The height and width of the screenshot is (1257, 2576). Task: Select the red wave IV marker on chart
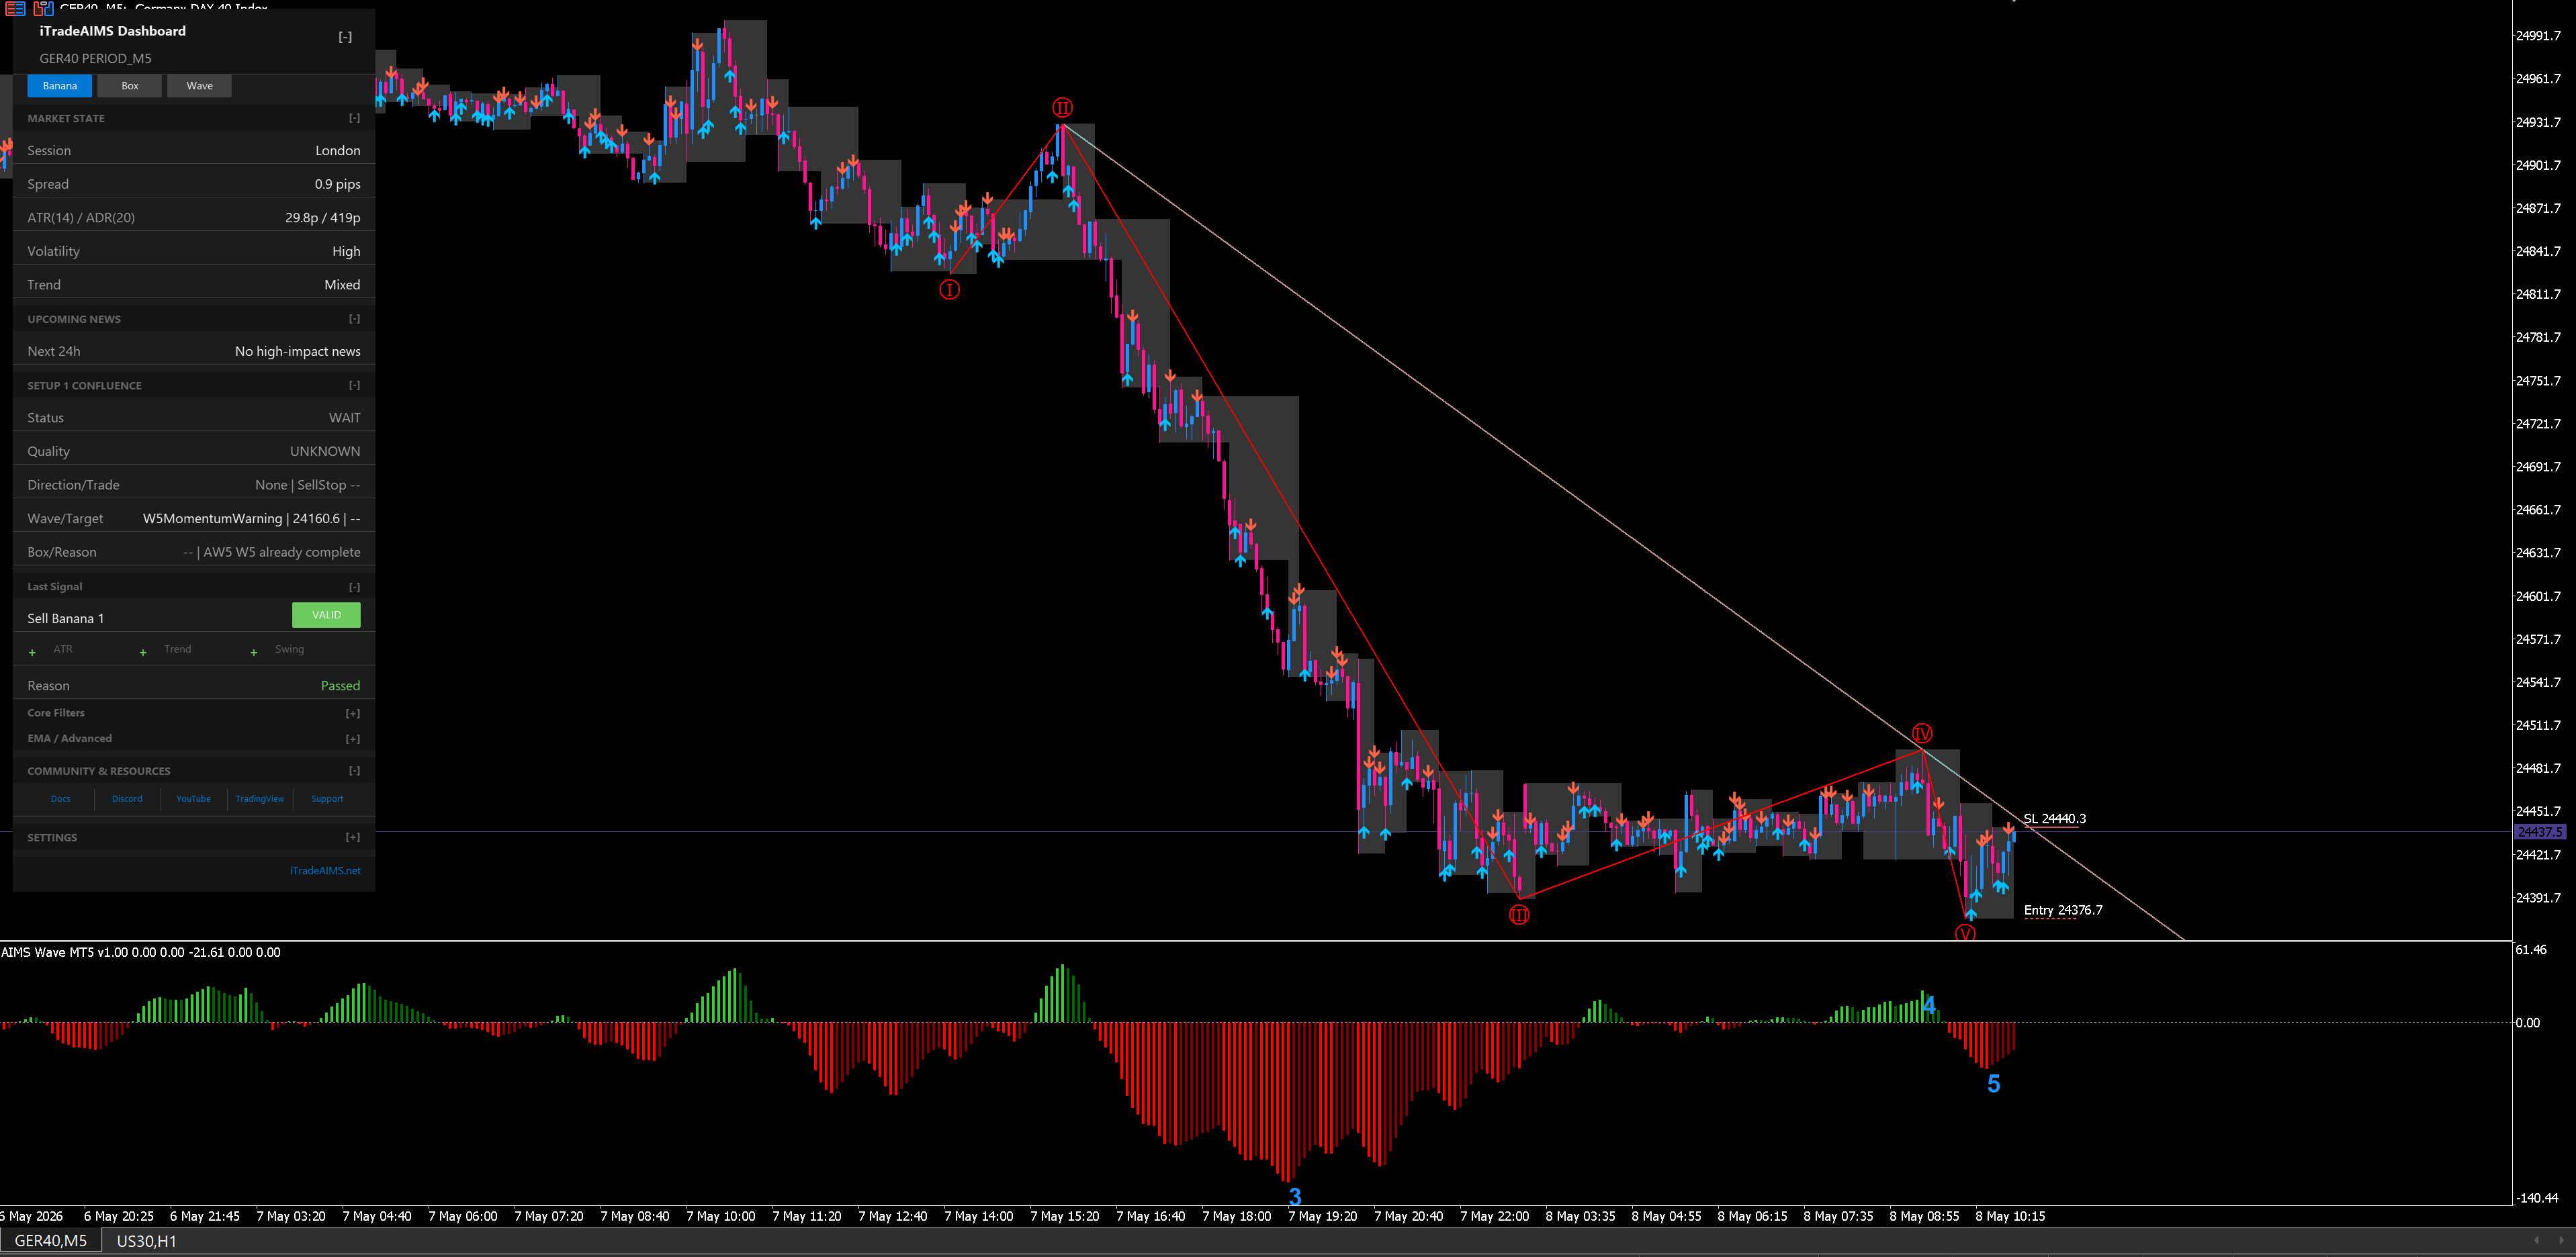(1921, 733)
